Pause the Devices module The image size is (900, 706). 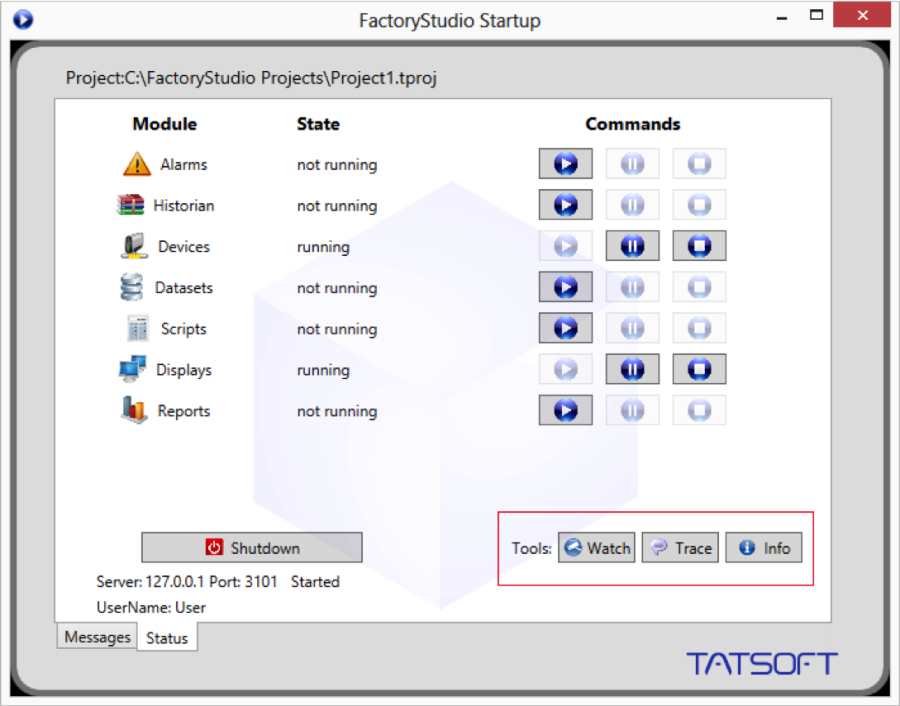632,246
